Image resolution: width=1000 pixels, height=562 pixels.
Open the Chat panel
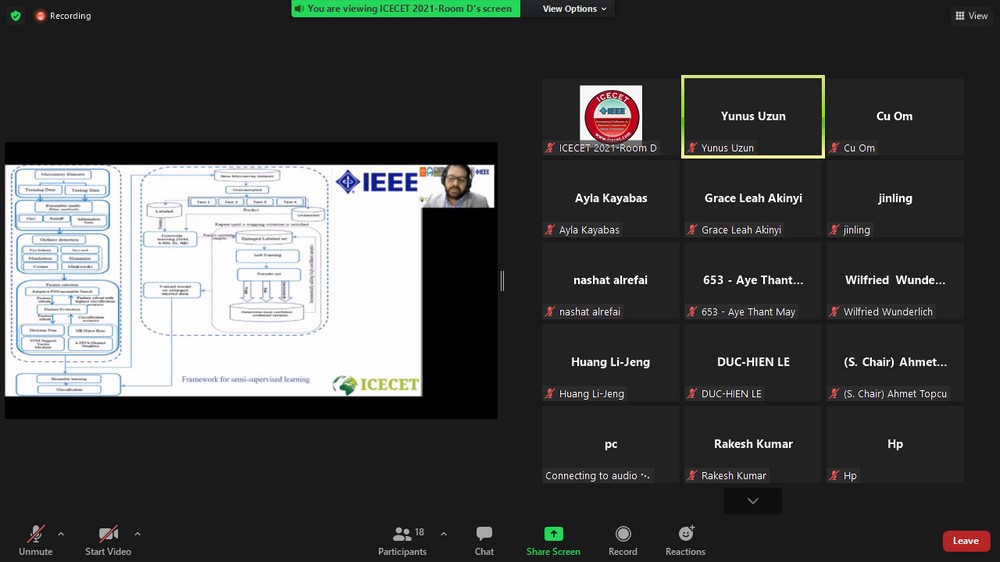click(484, 540)
